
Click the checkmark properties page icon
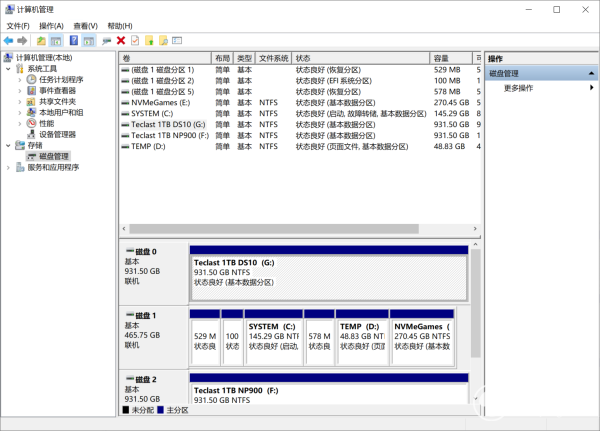[135, 41]
